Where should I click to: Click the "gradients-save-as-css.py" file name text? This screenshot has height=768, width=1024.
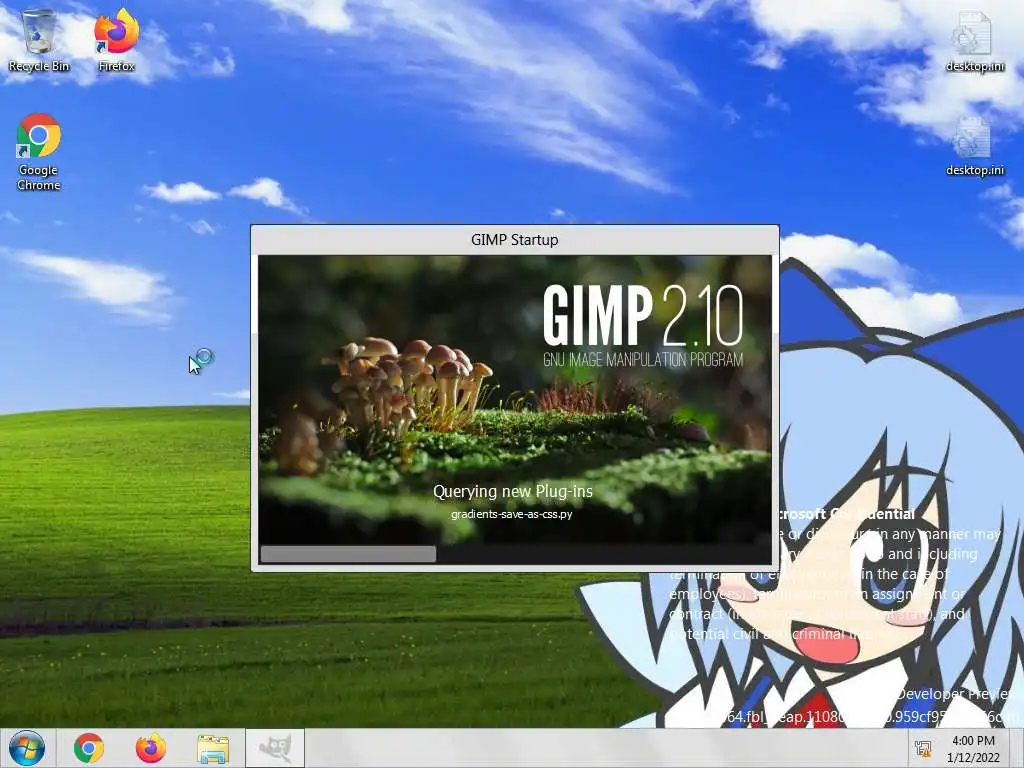tap(511, 514)
